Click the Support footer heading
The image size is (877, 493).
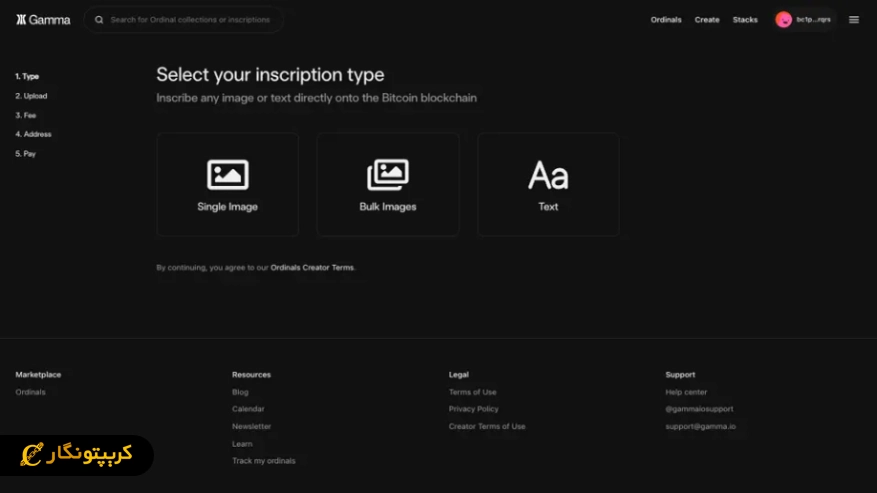pyautogui.click(x=680, y=375)
